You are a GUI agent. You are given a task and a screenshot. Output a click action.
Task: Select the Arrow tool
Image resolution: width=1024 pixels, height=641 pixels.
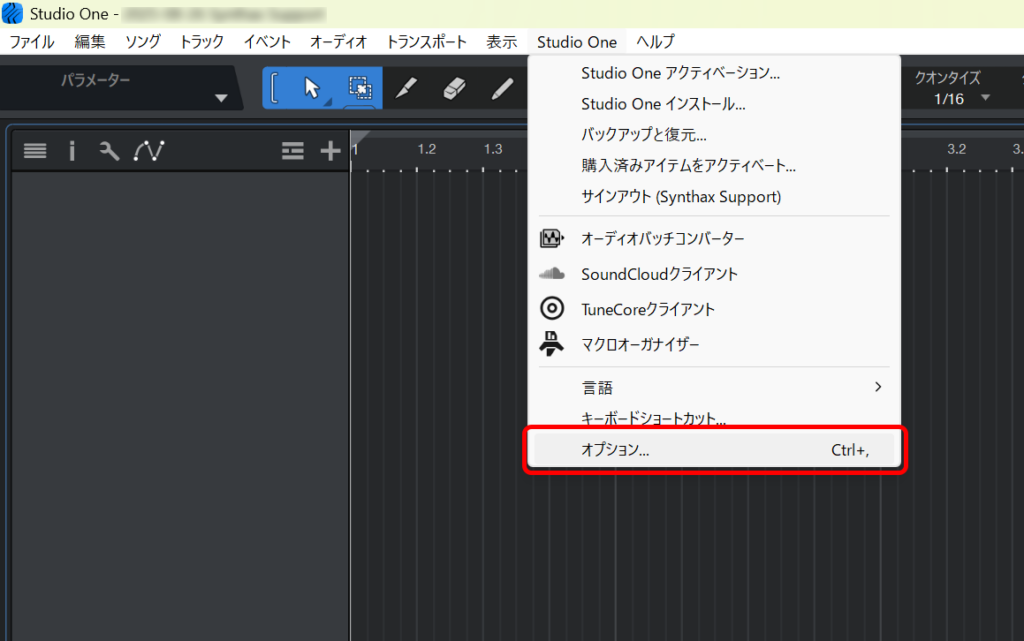coord(311,88)
